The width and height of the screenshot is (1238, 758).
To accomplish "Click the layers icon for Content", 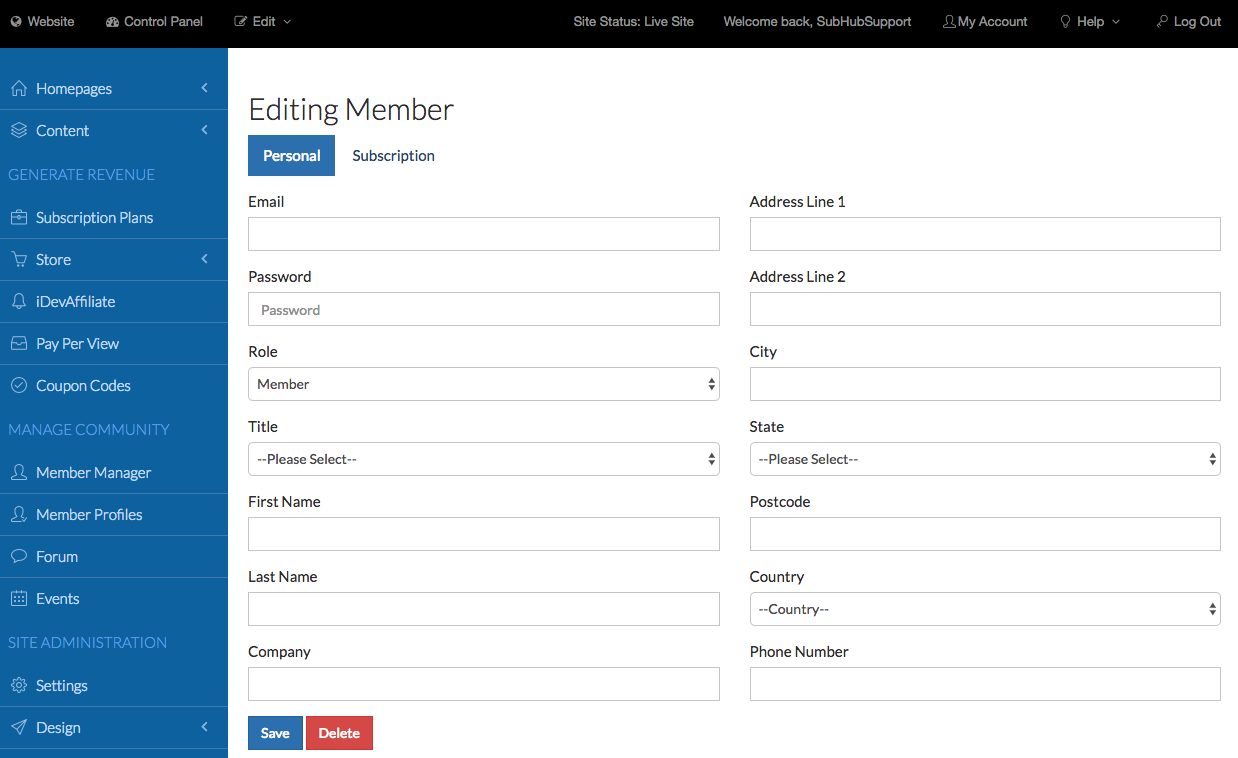I will tap(18, 131).
